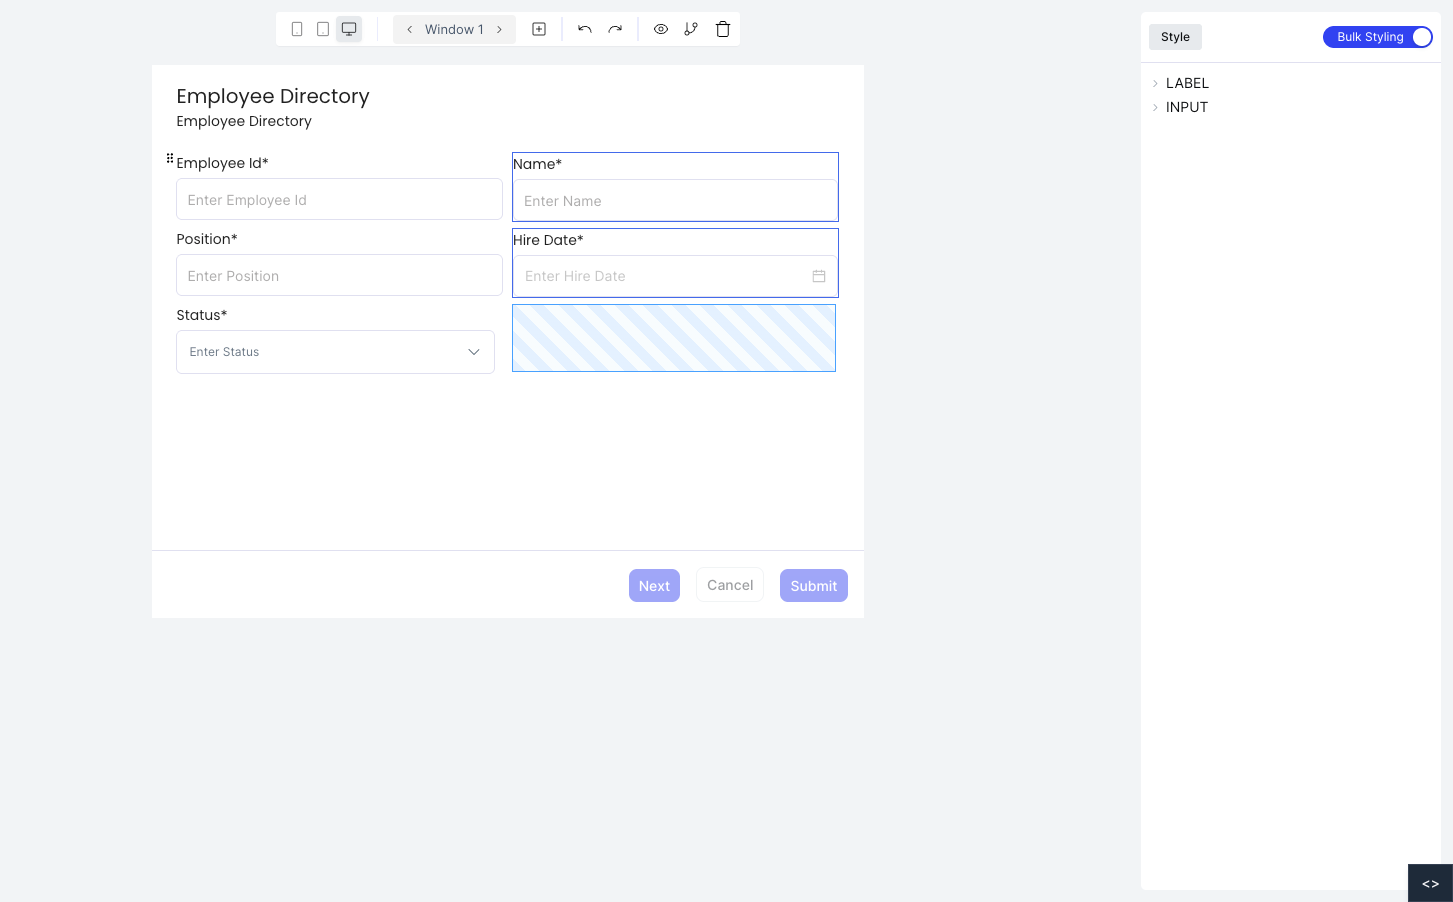This screenshot has height=902, width=1453.
Task: Switch to mobile preview mode
Action: pos(296,29)
